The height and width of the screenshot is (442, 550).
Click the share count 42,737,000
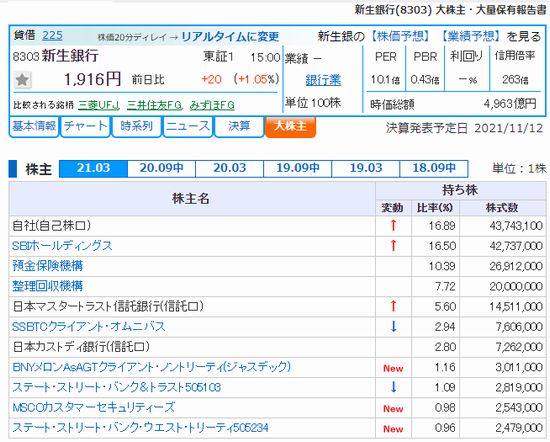516,246
